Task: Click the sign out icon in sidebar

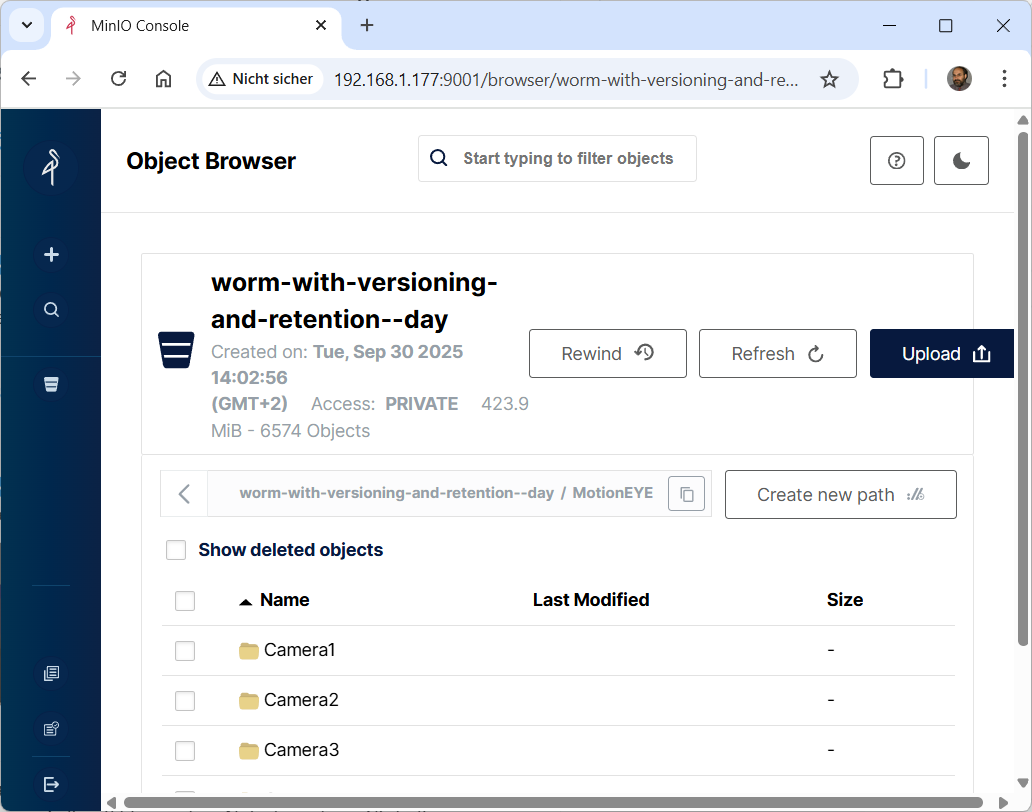Action: click(x=51, y=784)
